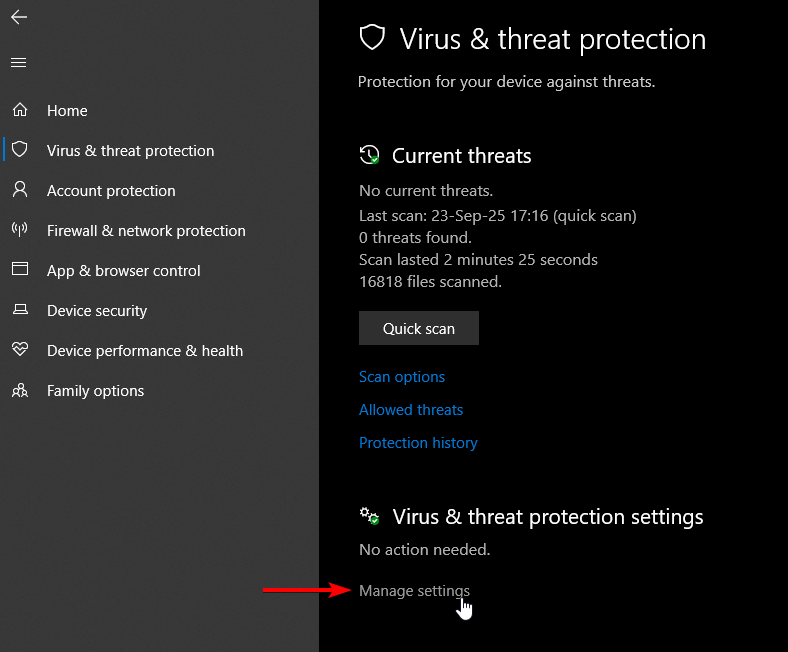
Task: Click the Manage settings link
Action: [414, 591]
